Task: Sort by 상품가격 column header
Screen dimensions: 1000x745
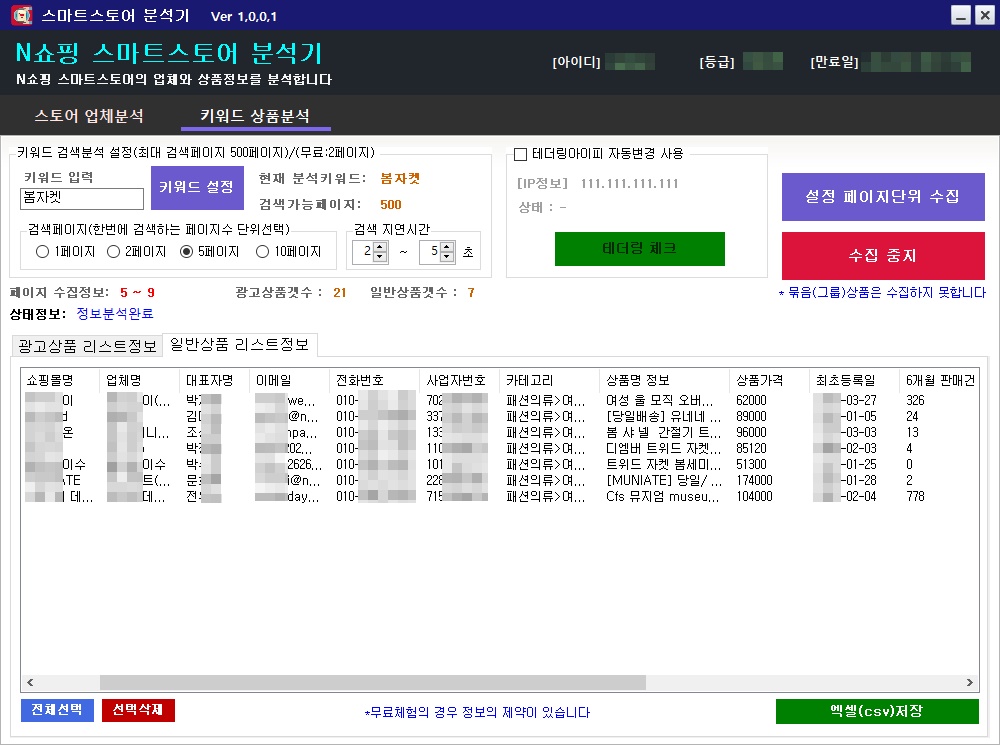Action: [769, 381]
